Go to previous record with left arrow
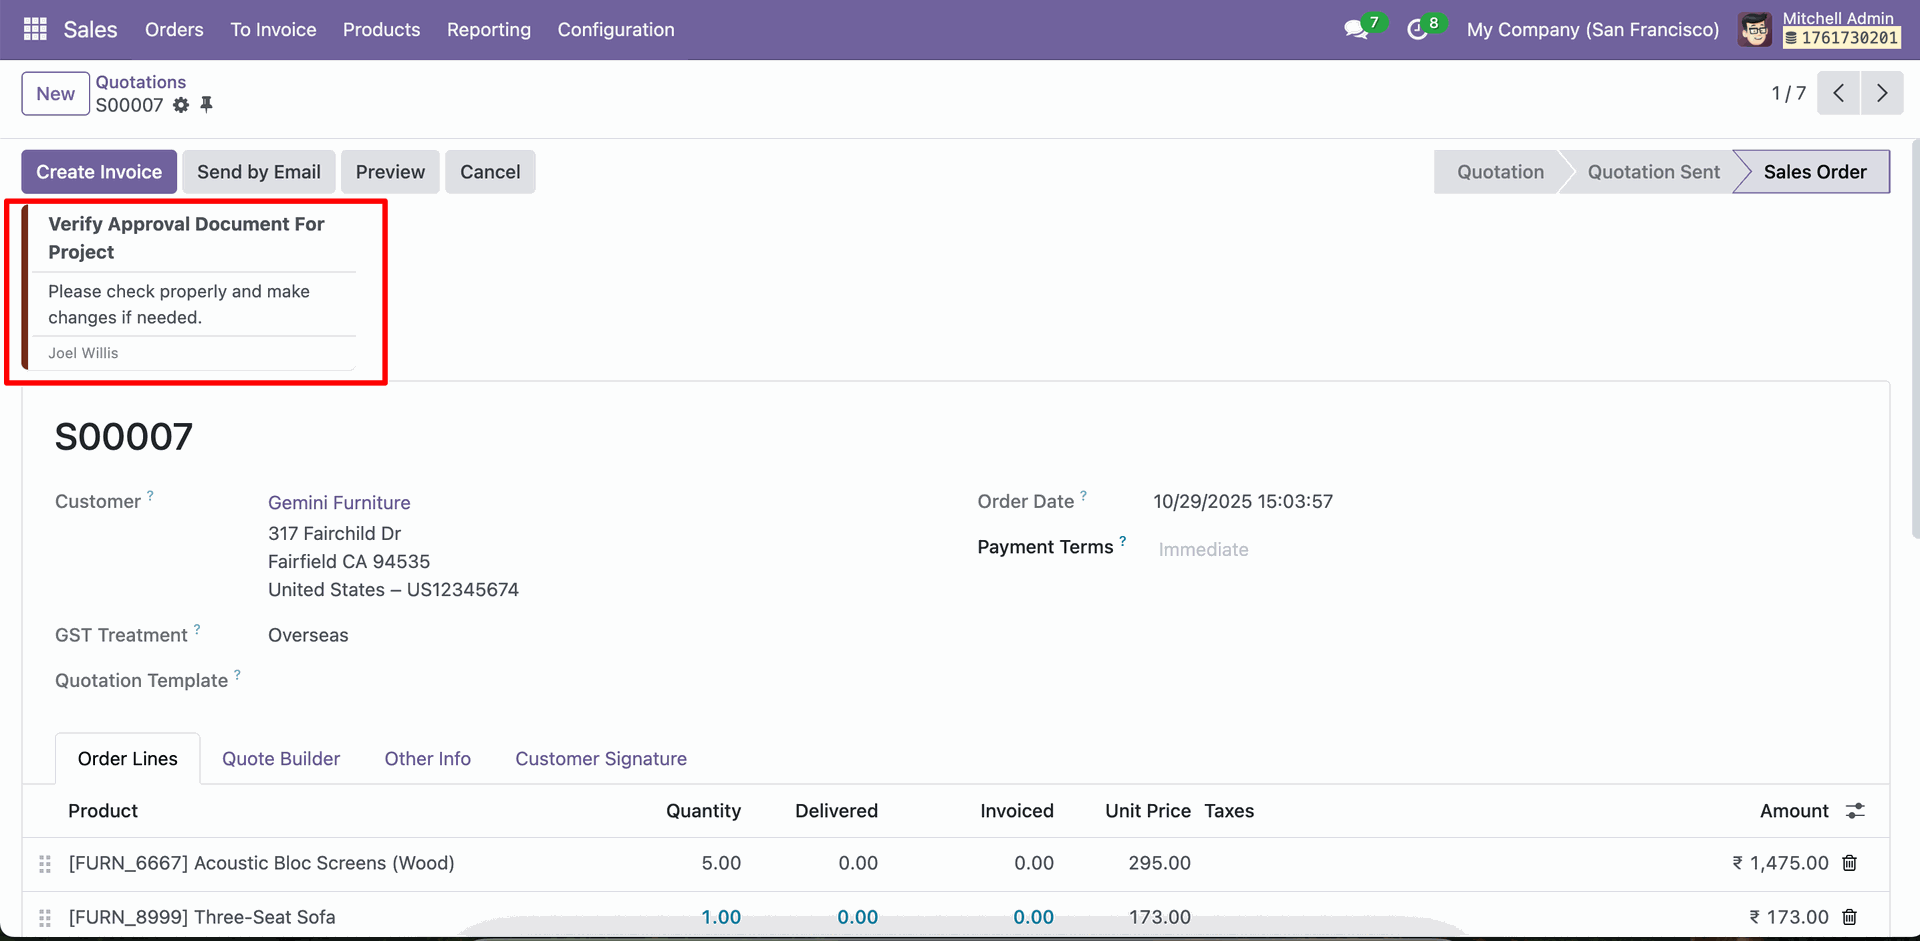Viewport: 1920px width, 941px height. point(1838,93)
